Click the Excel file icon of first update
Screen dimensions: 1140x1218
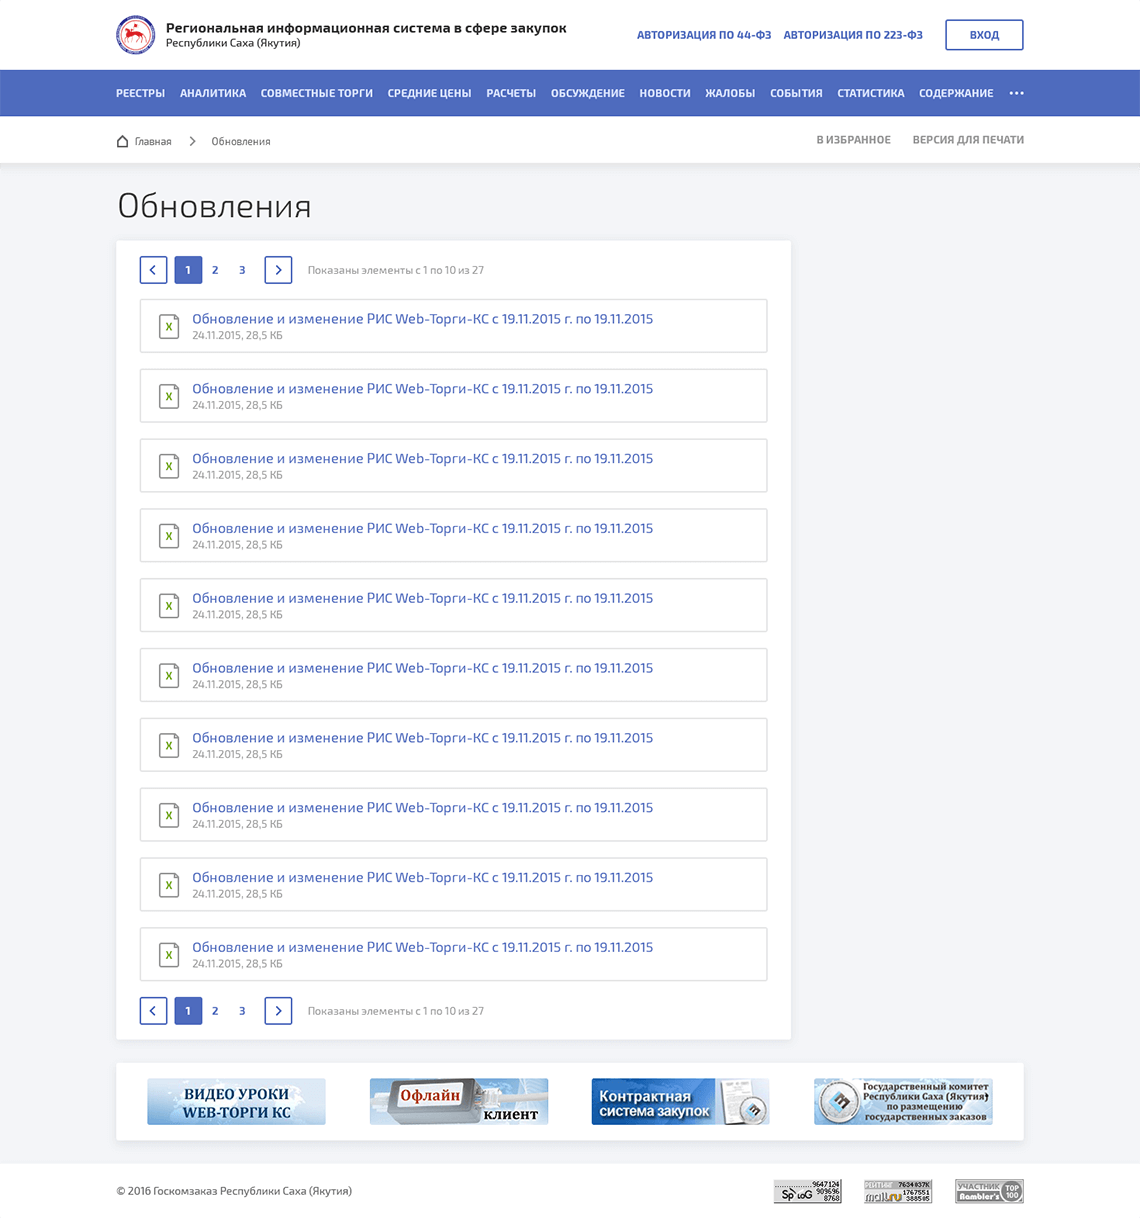(x=169, y=326)
